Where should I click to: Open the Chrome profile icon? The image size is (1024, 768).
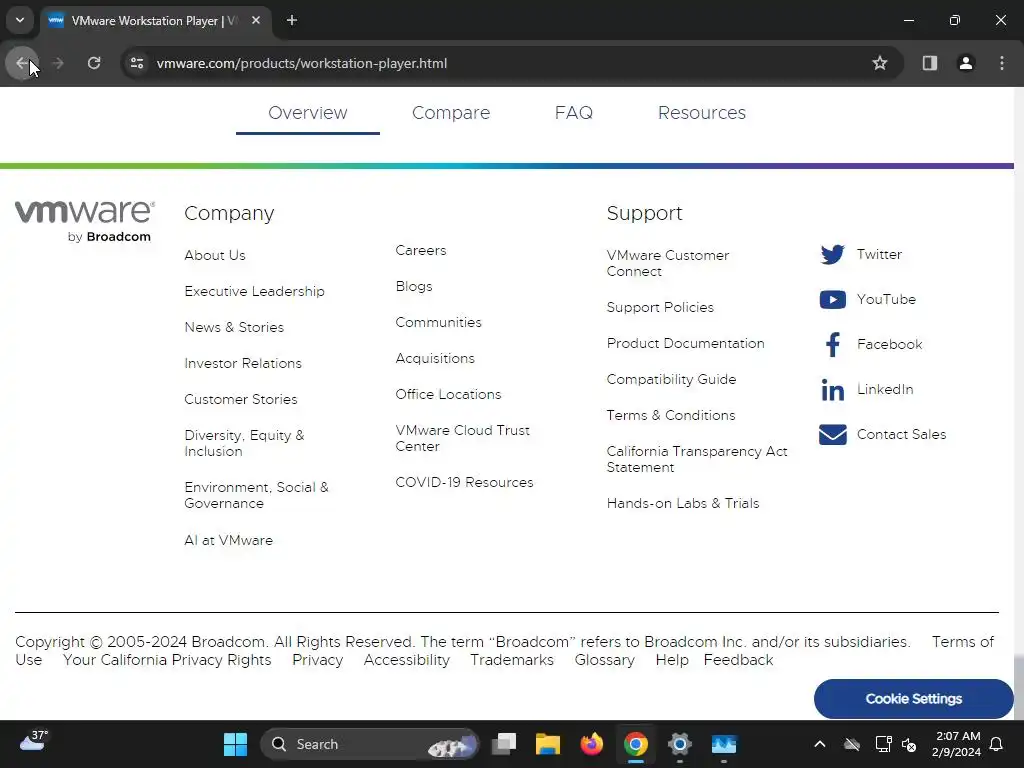coord(966,63)
